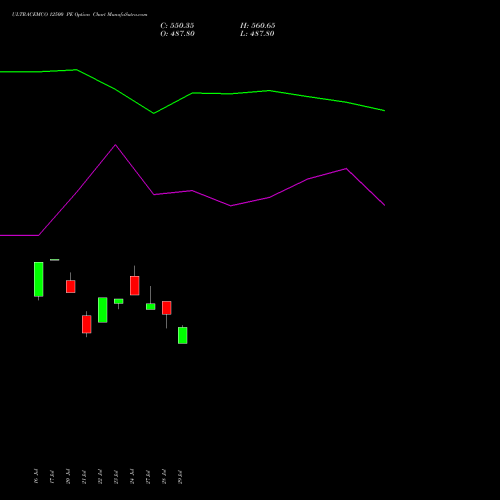Image resolution: width=500 pixels, height=500 pixels.
Task: Click the tall green candle above 16 Jul
Action: tap(39, 279)
